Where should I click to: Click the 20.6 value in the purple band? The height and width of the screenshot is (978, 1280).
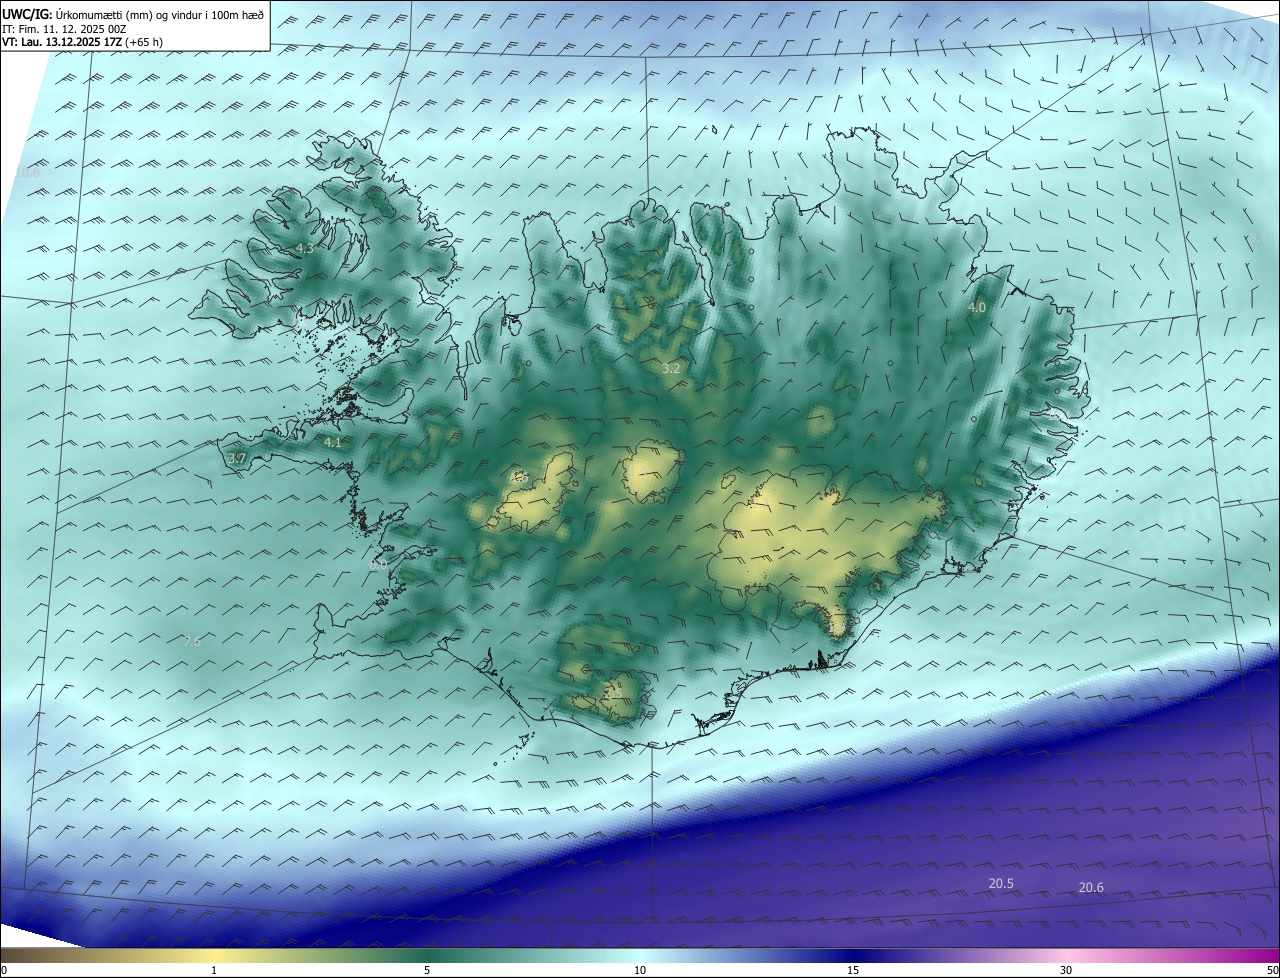(x=1091, y=887)
